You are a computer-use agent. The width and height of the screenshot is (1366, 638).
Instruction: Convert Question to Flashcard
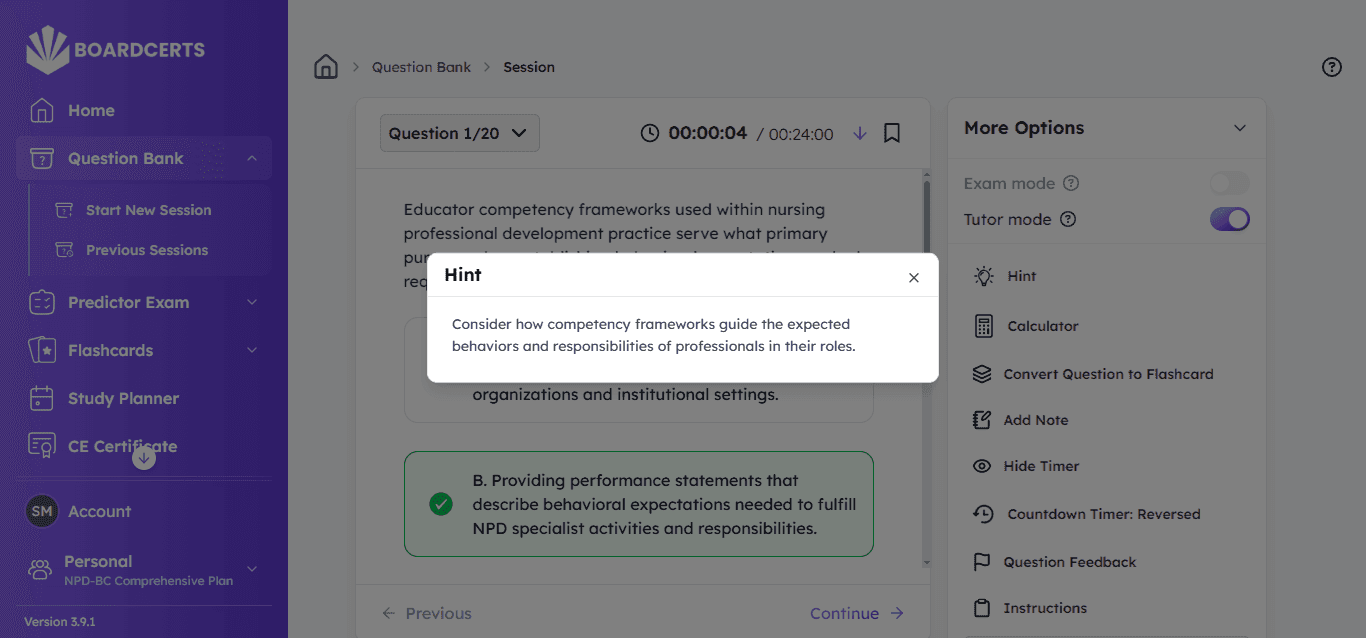click(x=1107, y=374)
